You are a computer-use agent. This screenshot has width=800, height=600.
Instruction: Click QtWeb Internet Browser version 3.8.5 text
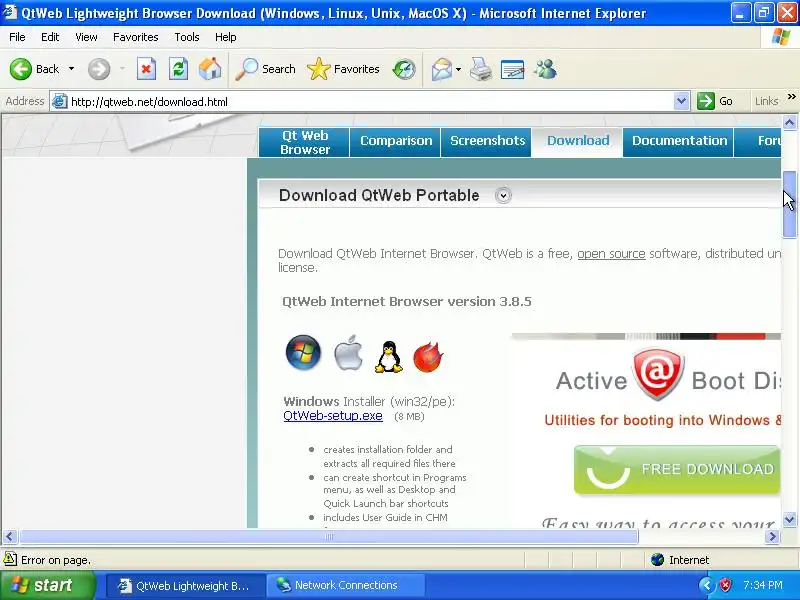coord(407,302)
